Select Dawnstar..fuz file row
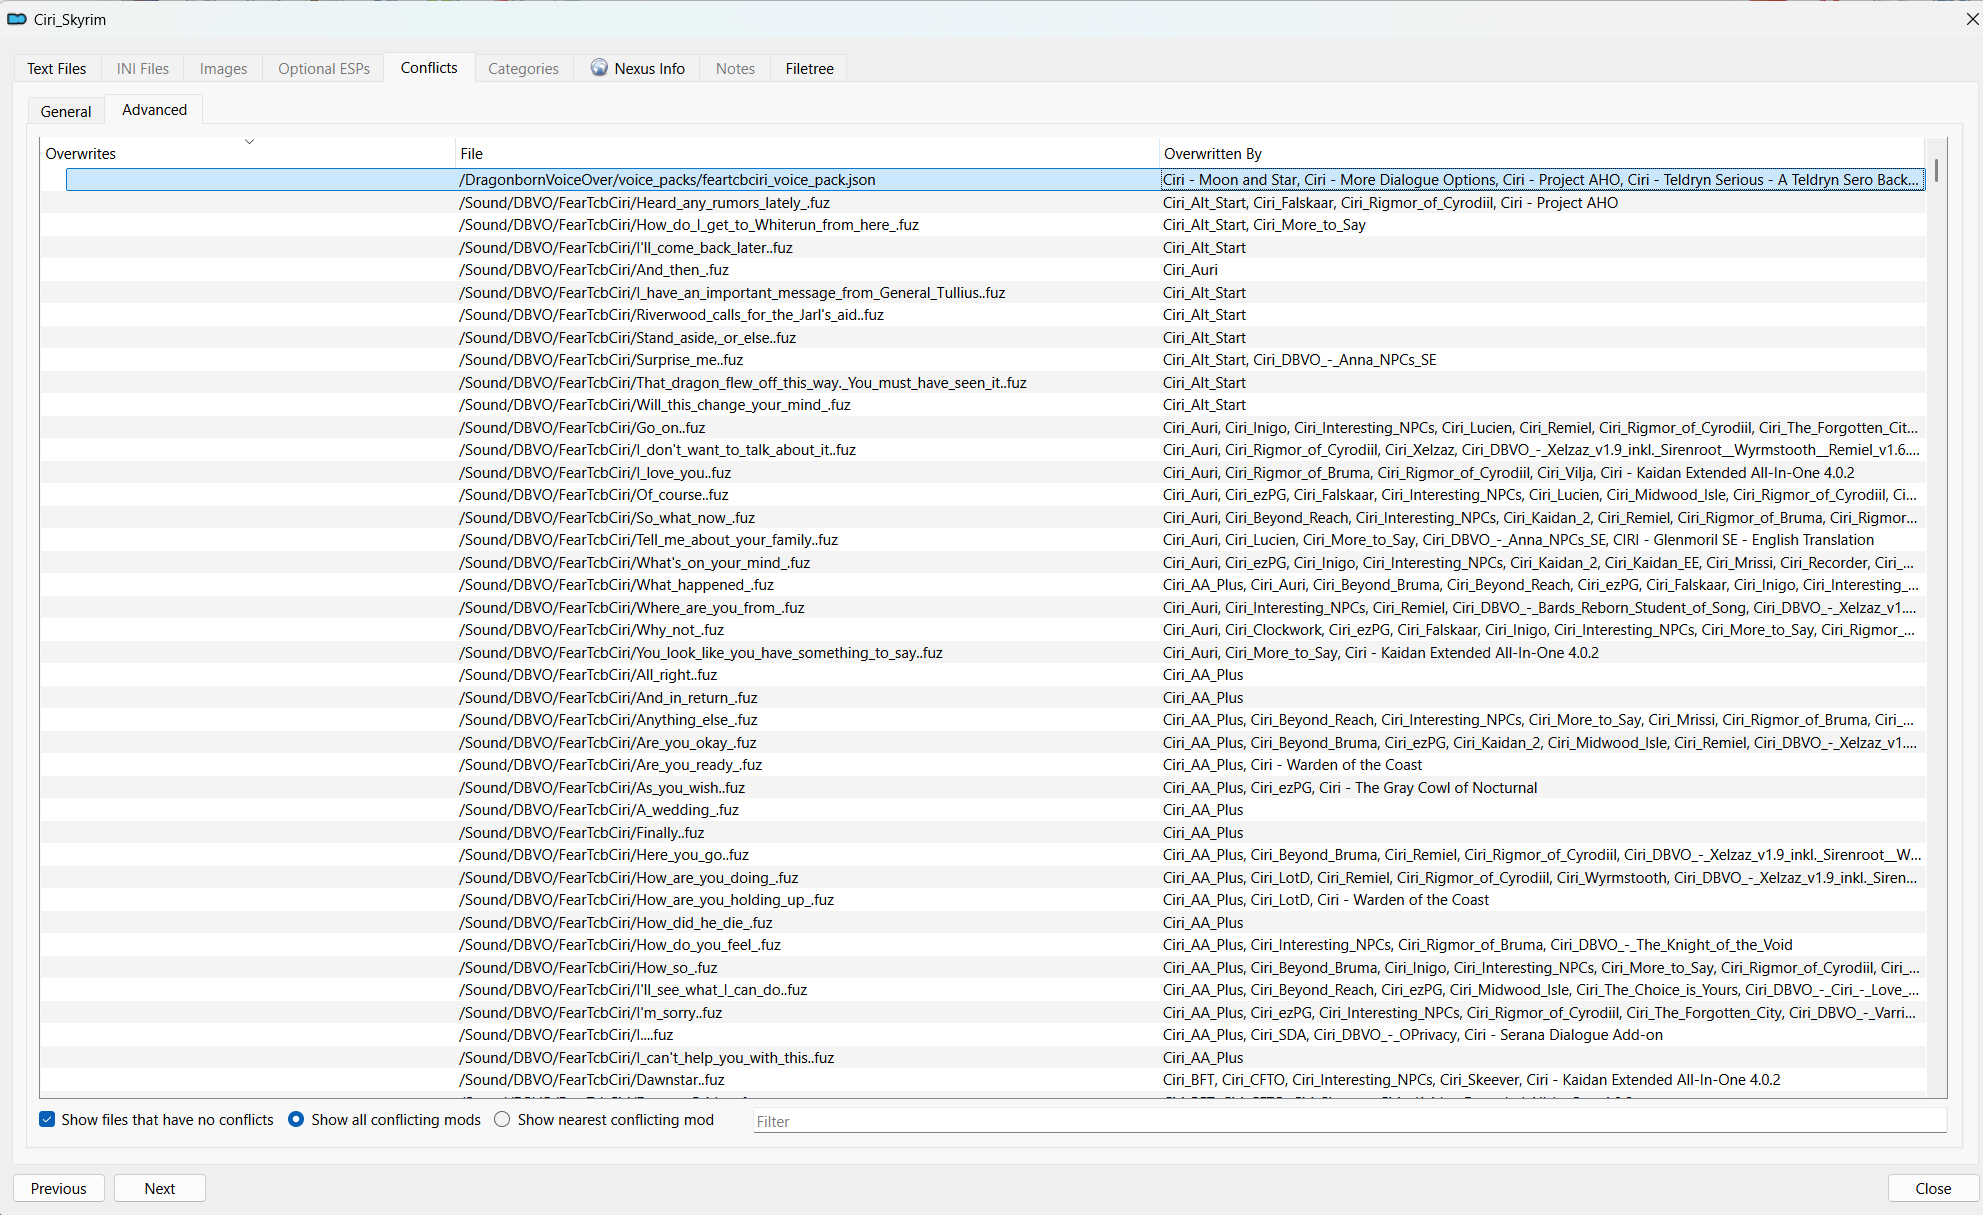 click(983, 1080)
